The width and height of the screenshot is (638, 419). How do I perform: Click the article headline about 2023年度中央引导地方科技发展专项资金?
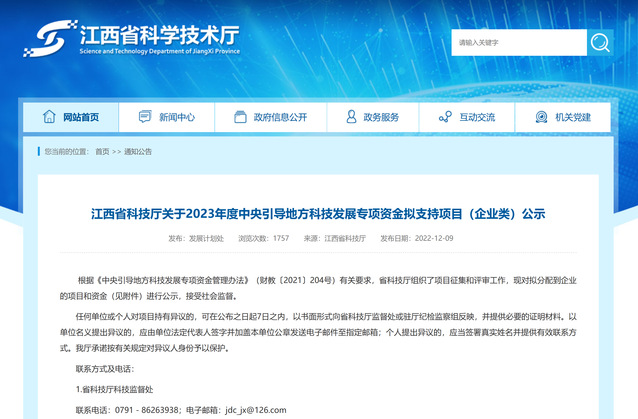(318, 214)
